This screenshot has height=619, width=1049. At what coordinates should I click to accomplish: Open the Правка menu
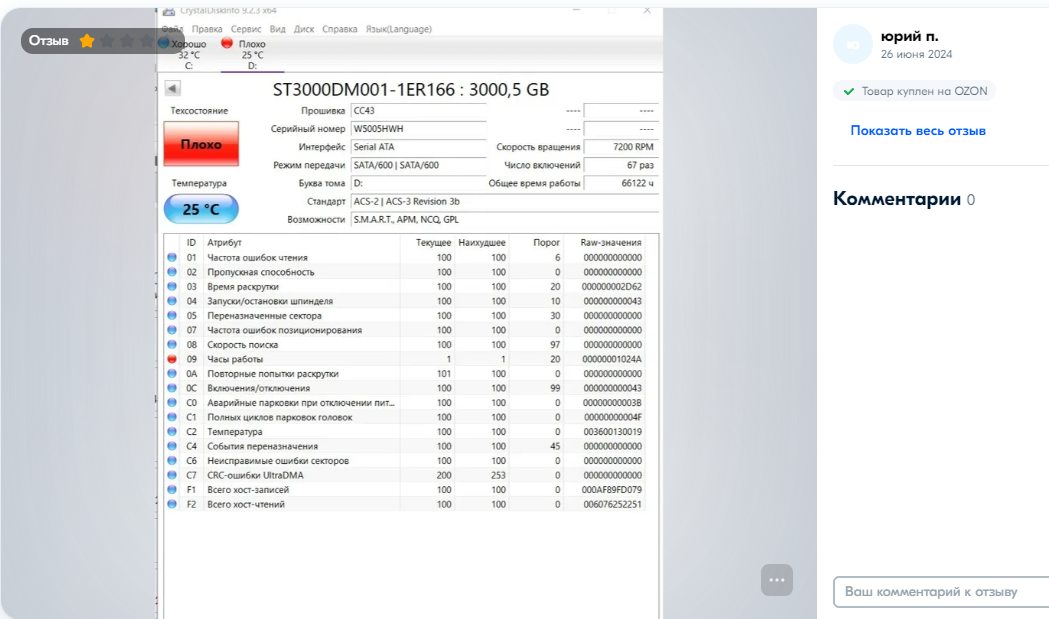click(207, 29)
